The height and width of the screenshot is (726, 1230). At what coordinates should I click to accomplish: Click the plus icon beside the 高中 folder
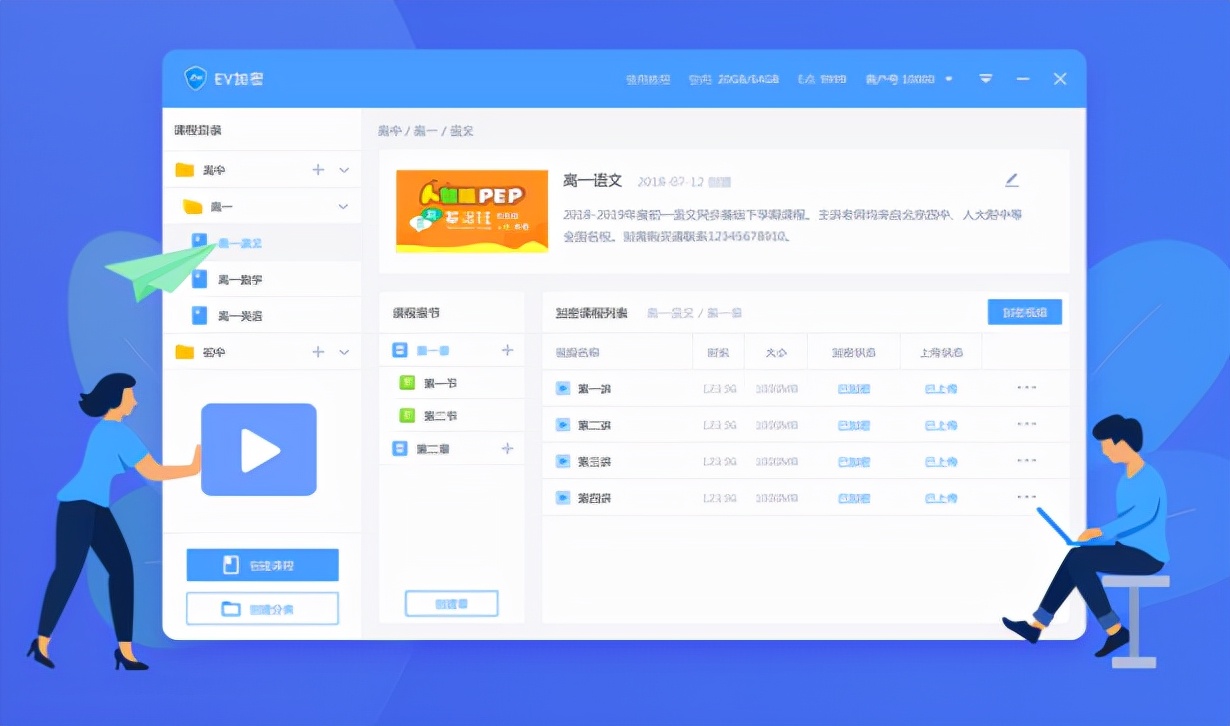point(318,168)
